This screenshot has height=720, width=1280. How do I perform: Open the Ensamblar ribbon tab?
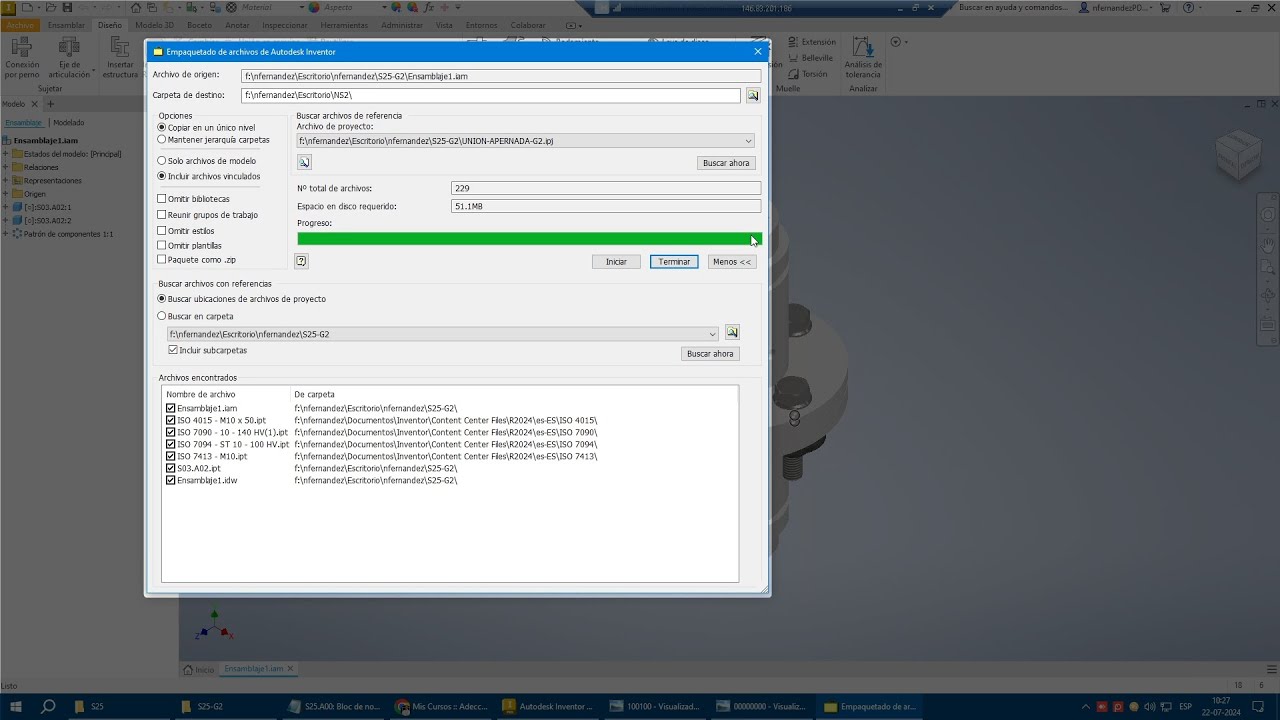click(66, 25)
